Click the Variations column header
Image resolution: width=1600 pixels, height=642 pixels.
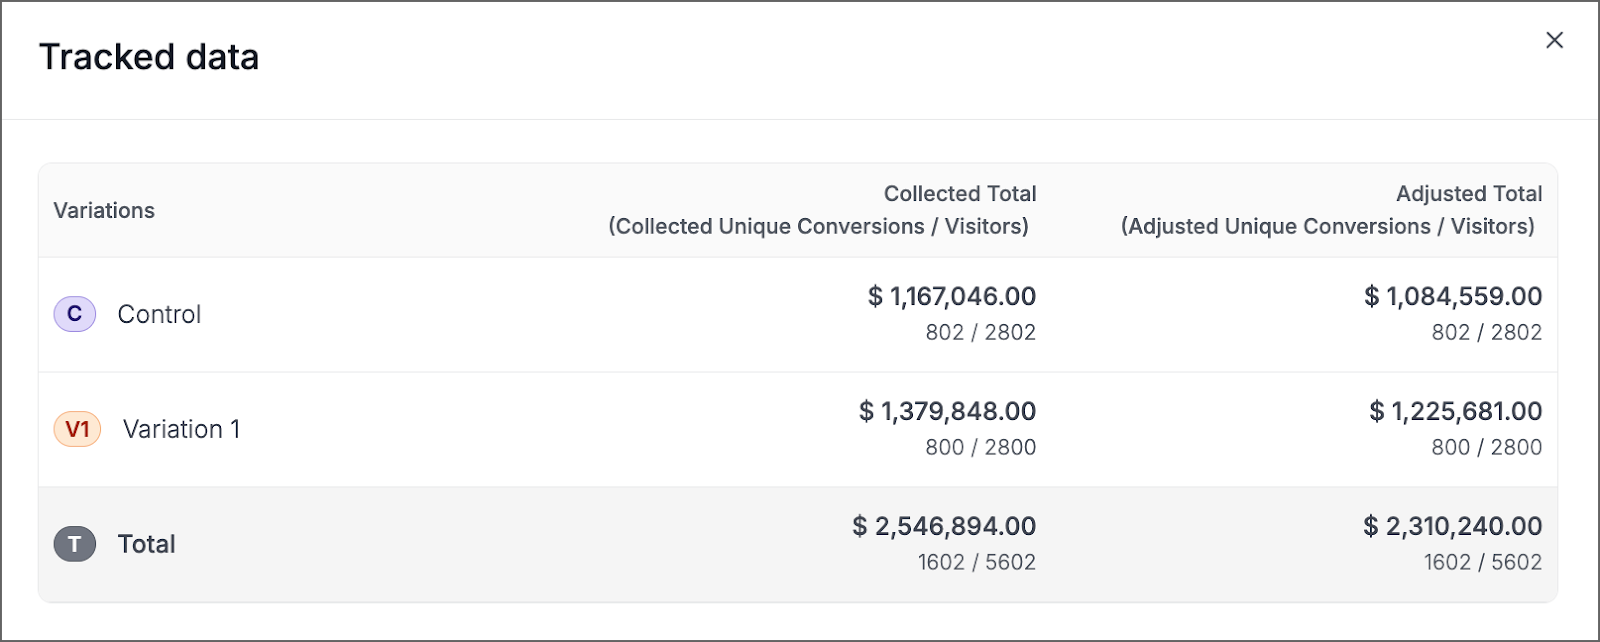coord(104,210)
